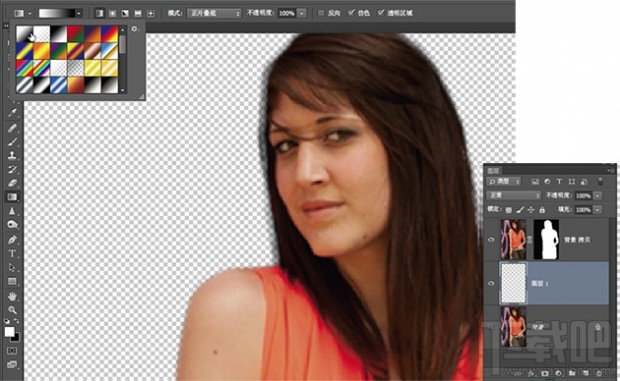Click the foreground white color swatch
620x381 pixels.
pos(9,332)
